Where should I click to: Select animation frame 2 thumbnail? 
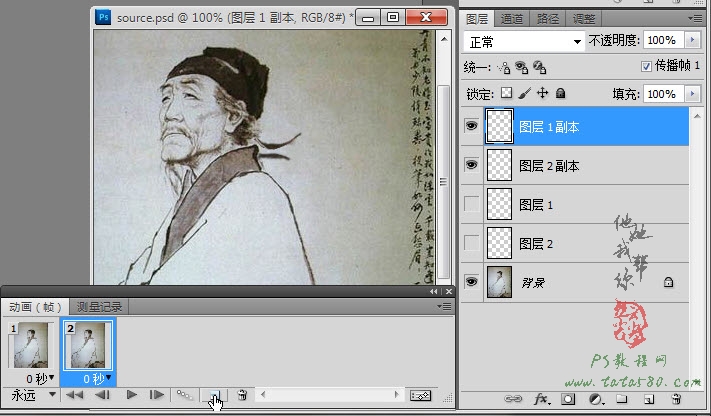point(88,345)
